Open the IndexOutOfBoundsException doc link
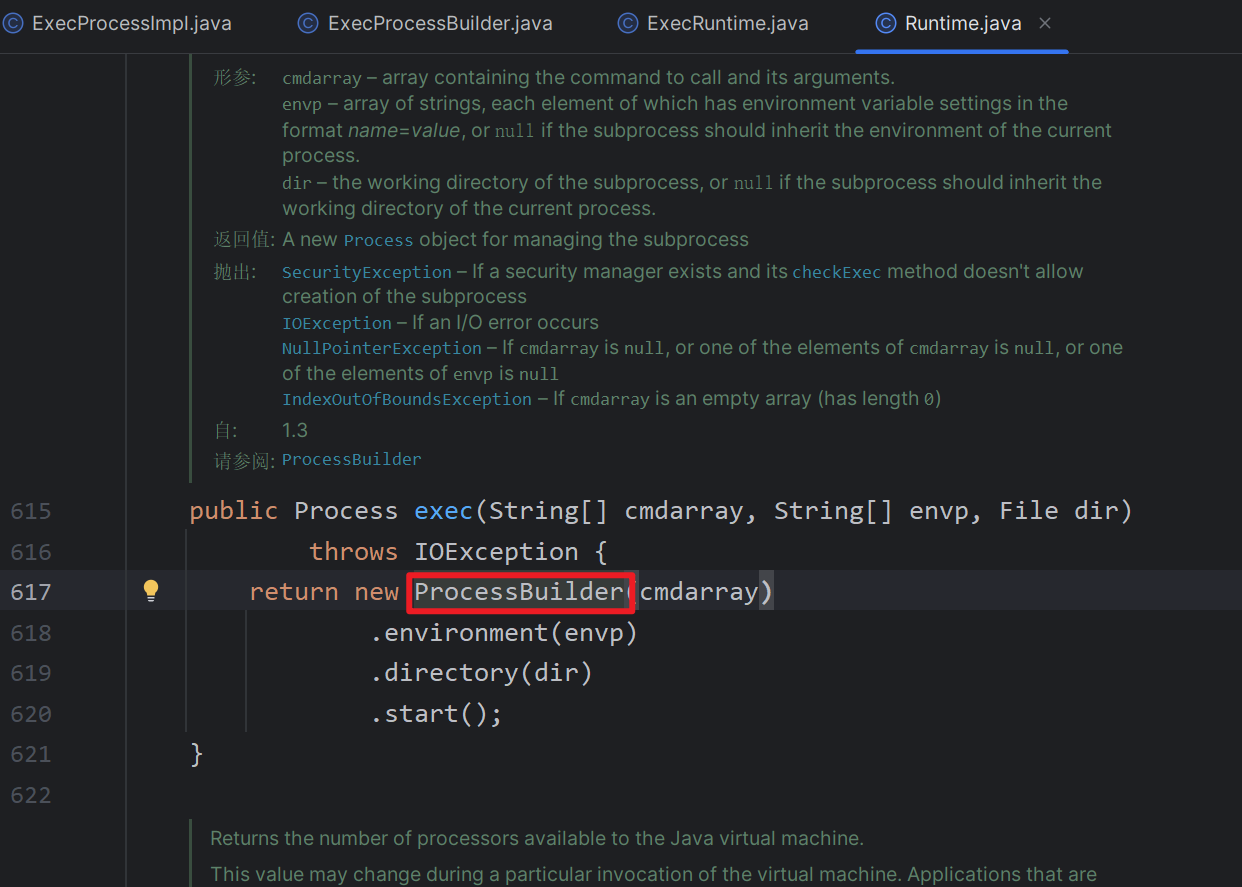This screenshot has height=887, width=1242. pos(406,399)
